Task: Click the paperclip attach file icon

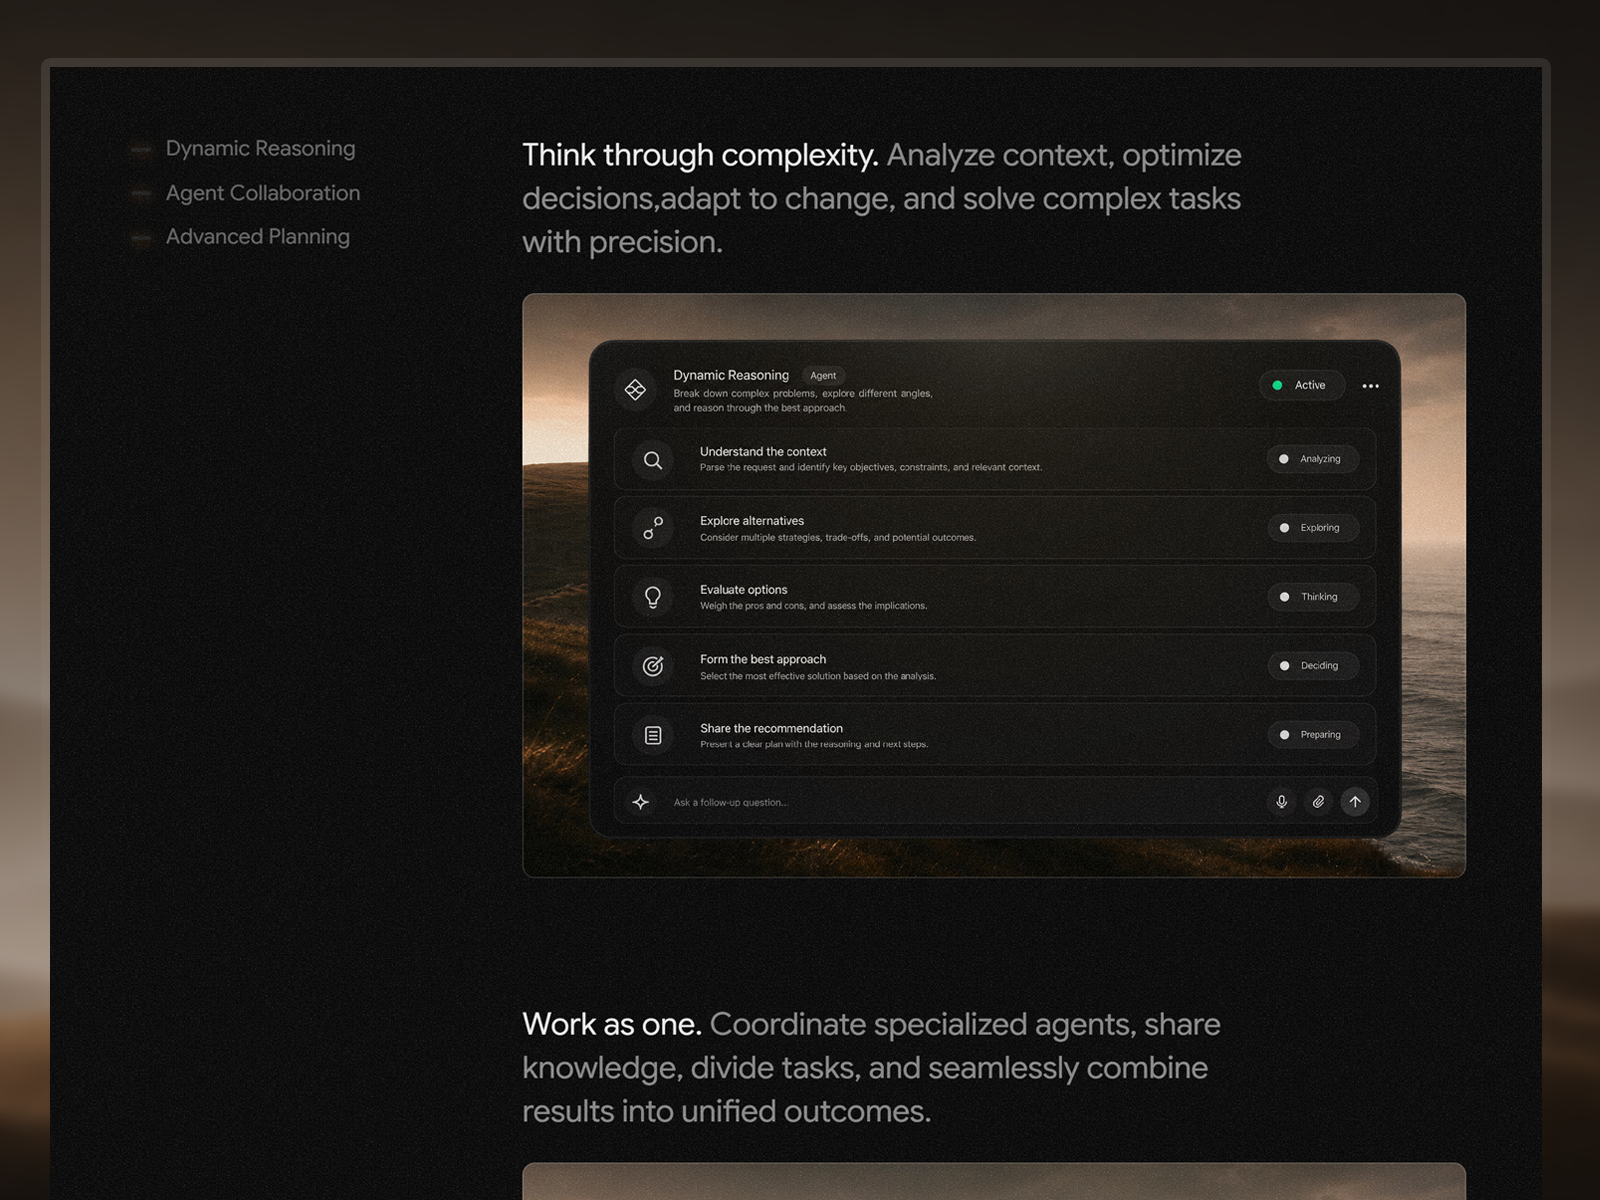Action: (x=1318, y=802)
